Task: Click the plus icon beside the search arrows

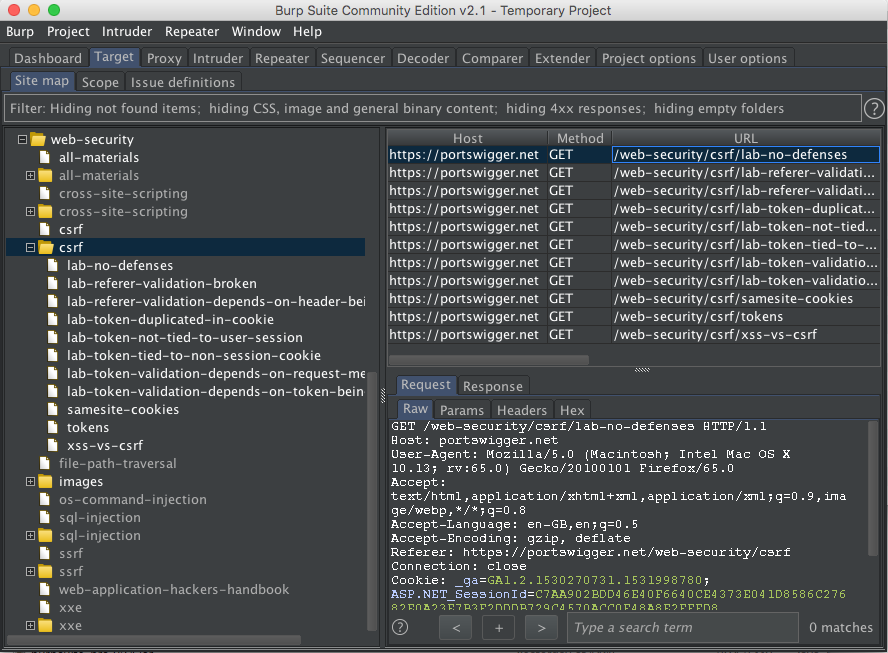Action: tap(498, 627)
